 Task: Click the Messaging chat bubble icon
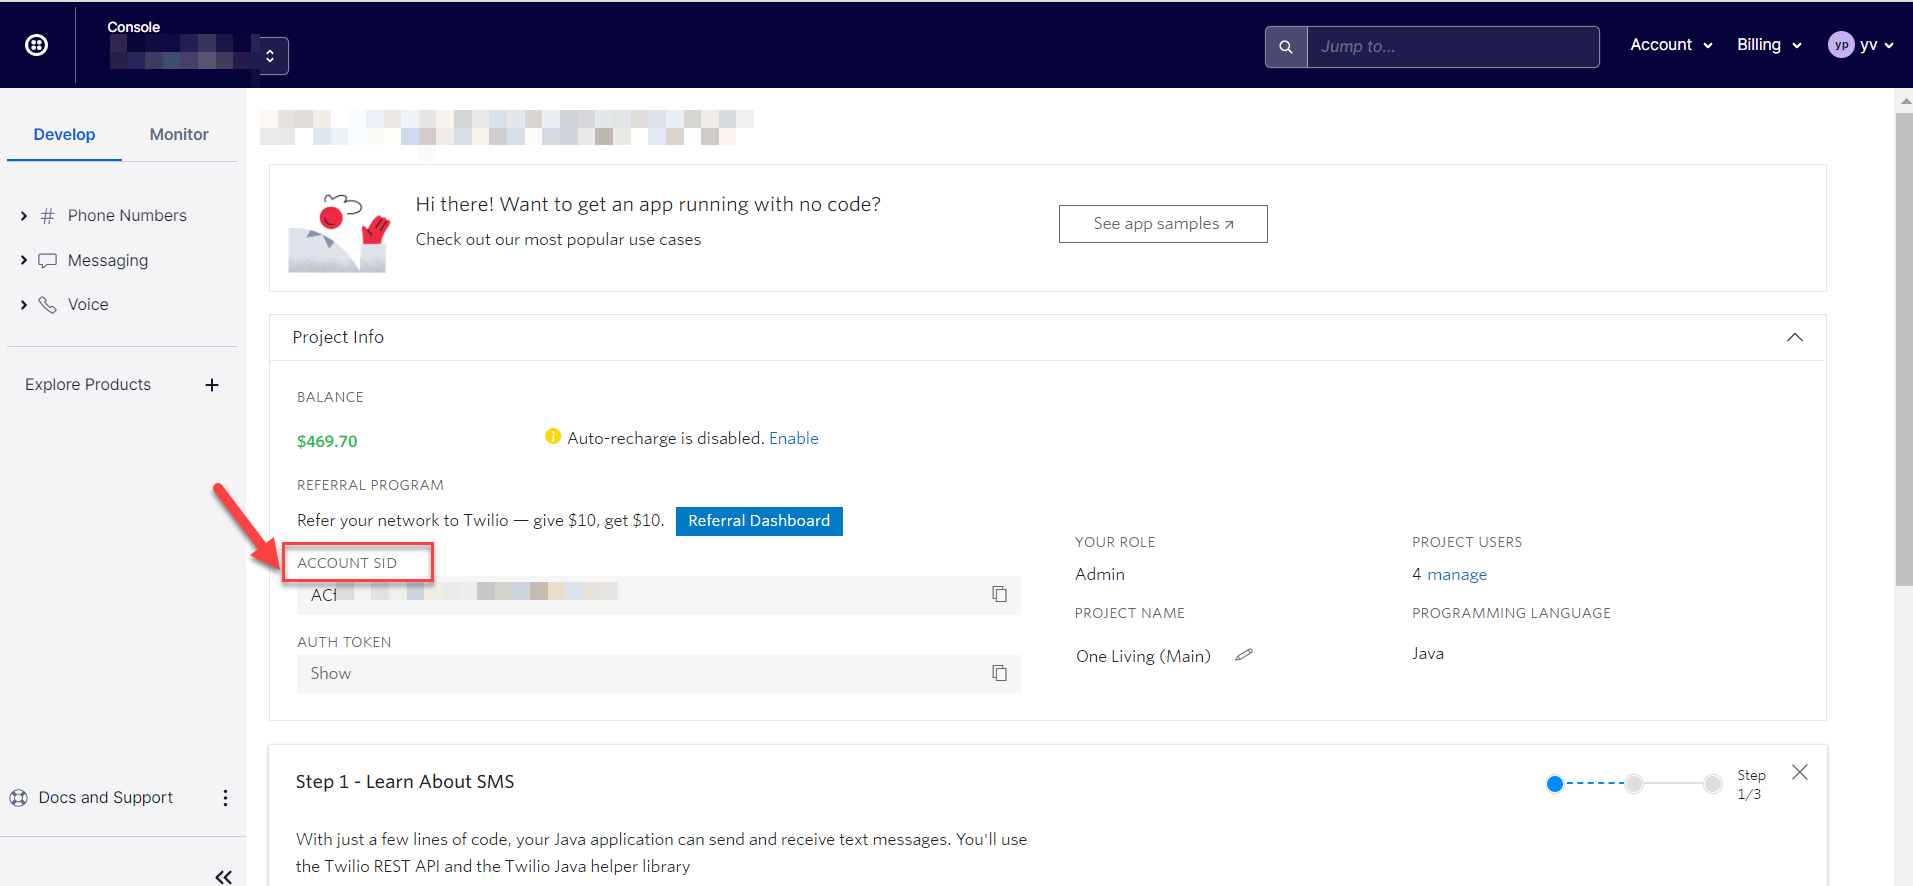tap(47, 261)
